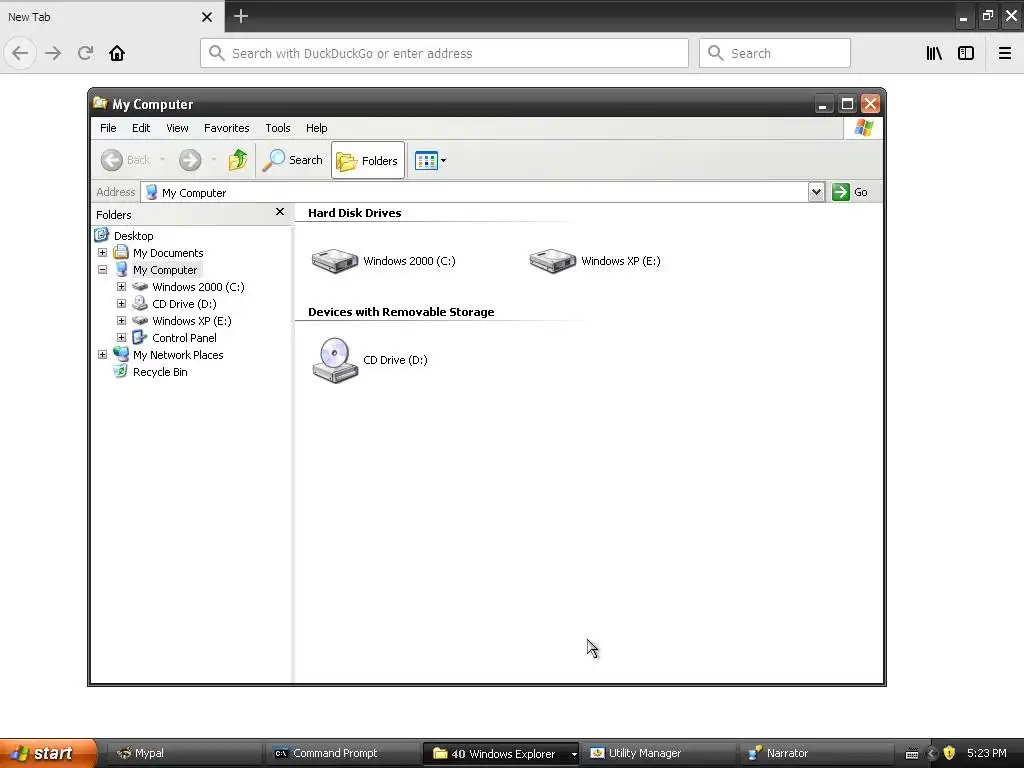Expand My Network Places tree node

(103, 355)
